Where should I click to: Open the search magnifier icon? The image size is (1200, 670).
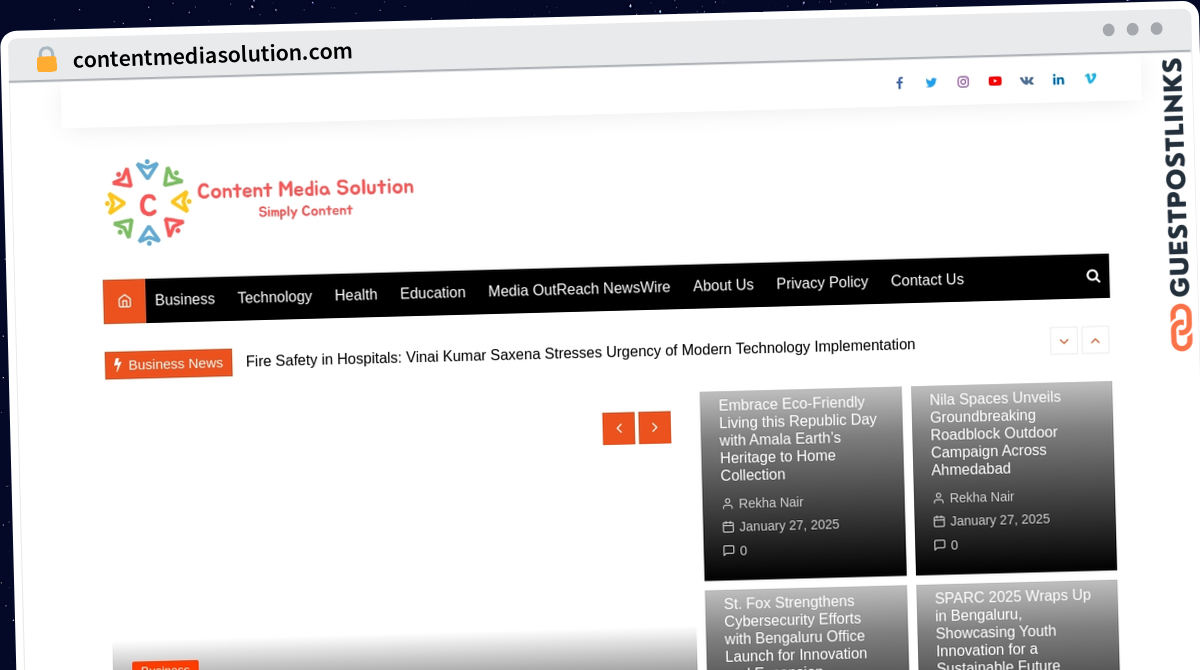[x=1093, y=276]
